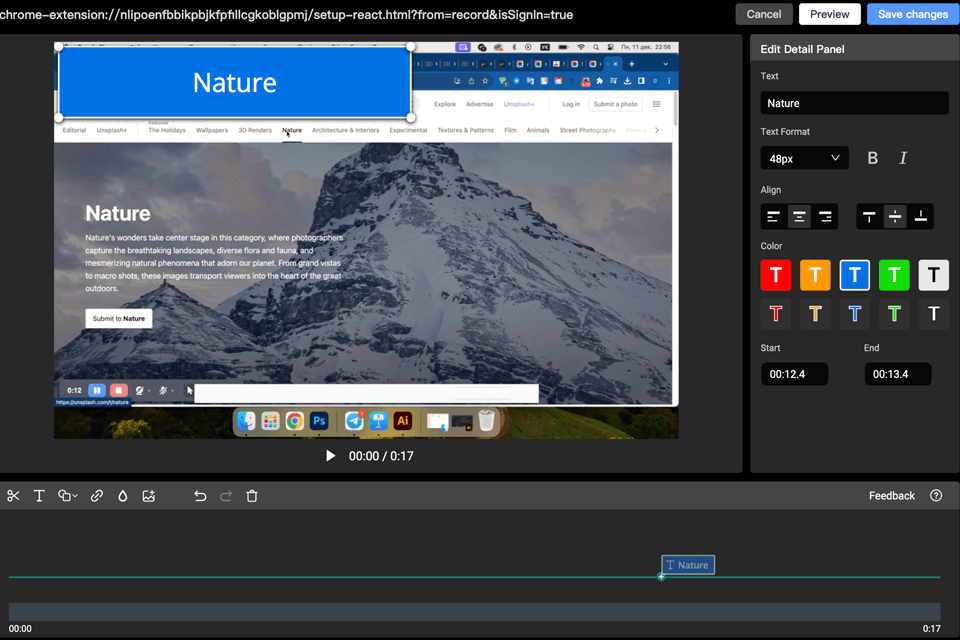Choose white filled background text color
960x640 pixels.
click(934, 274)
